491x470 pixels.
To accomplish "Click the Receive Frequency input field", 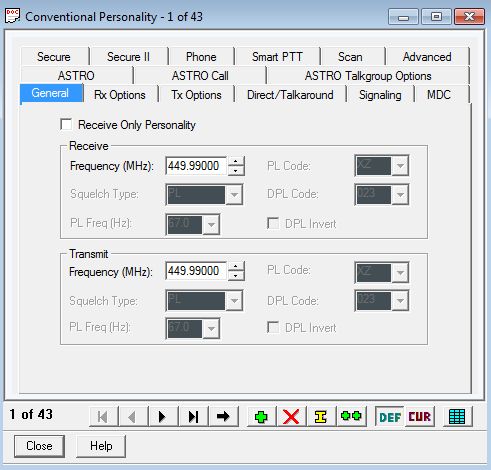I will 196,166.
